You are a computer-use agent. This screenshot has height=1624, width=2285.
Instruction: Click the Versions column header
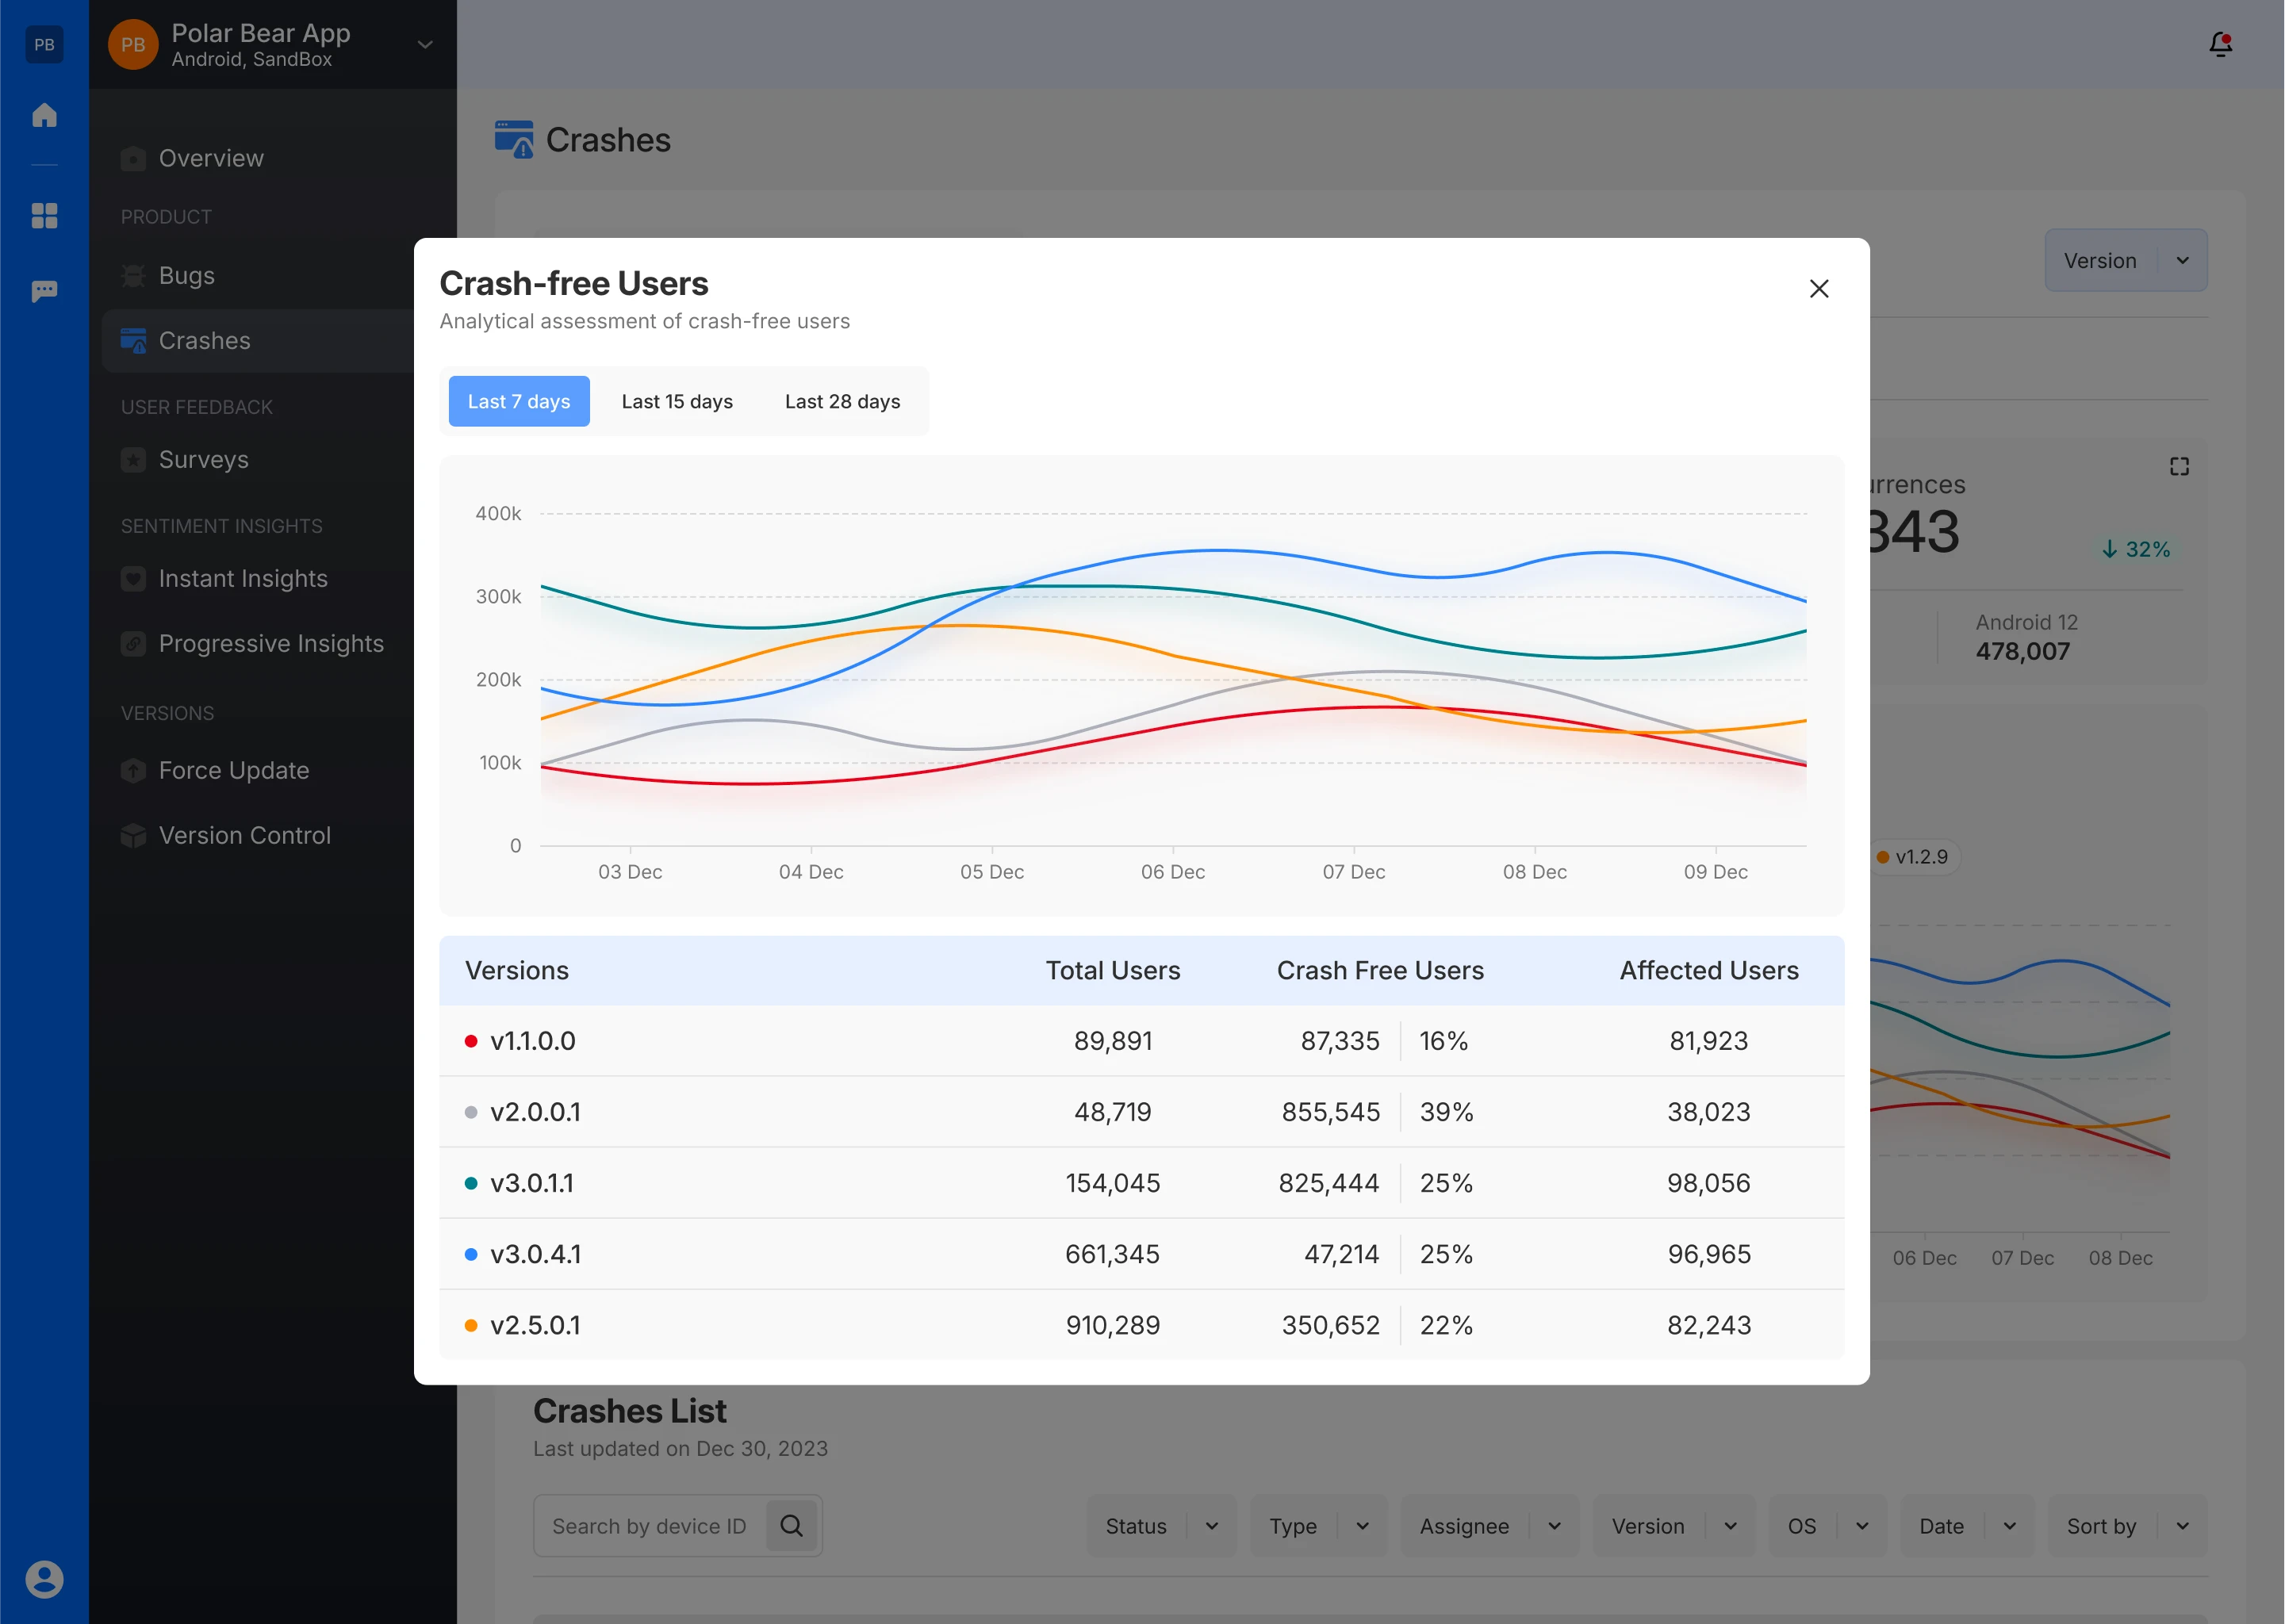coord(517,971)
